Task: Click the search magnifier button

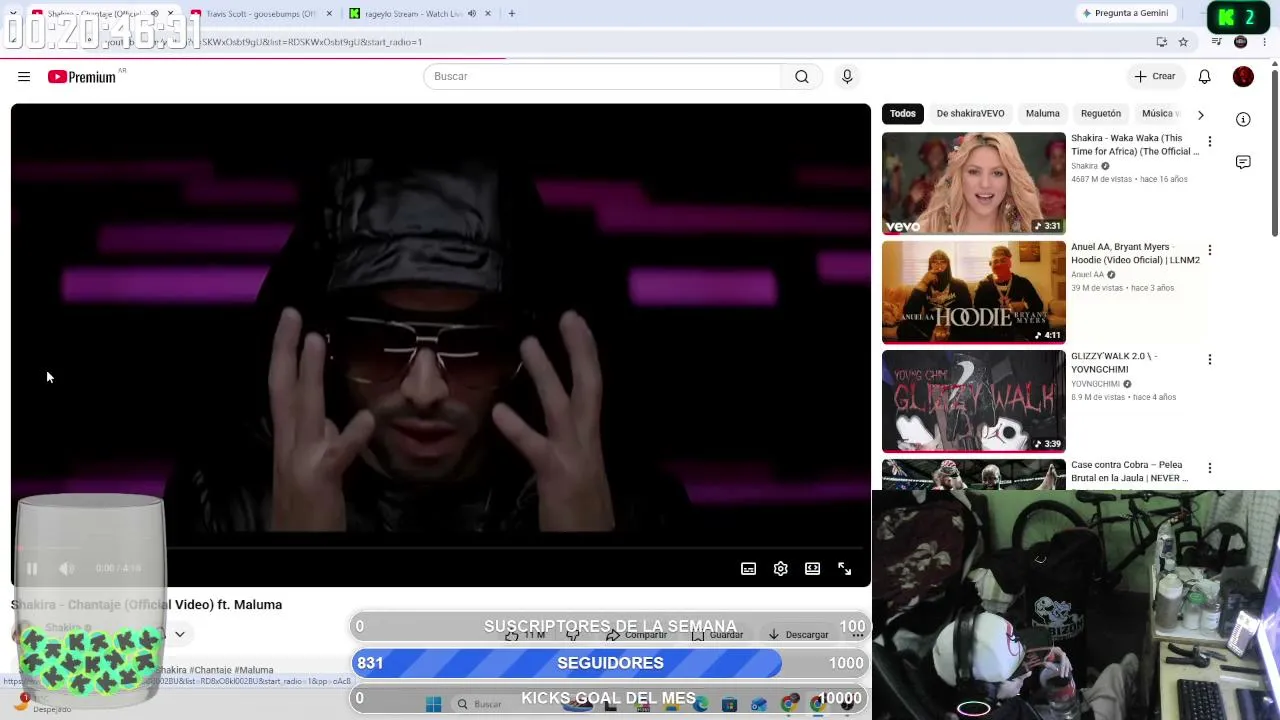Action: click(x=802, y=77)
